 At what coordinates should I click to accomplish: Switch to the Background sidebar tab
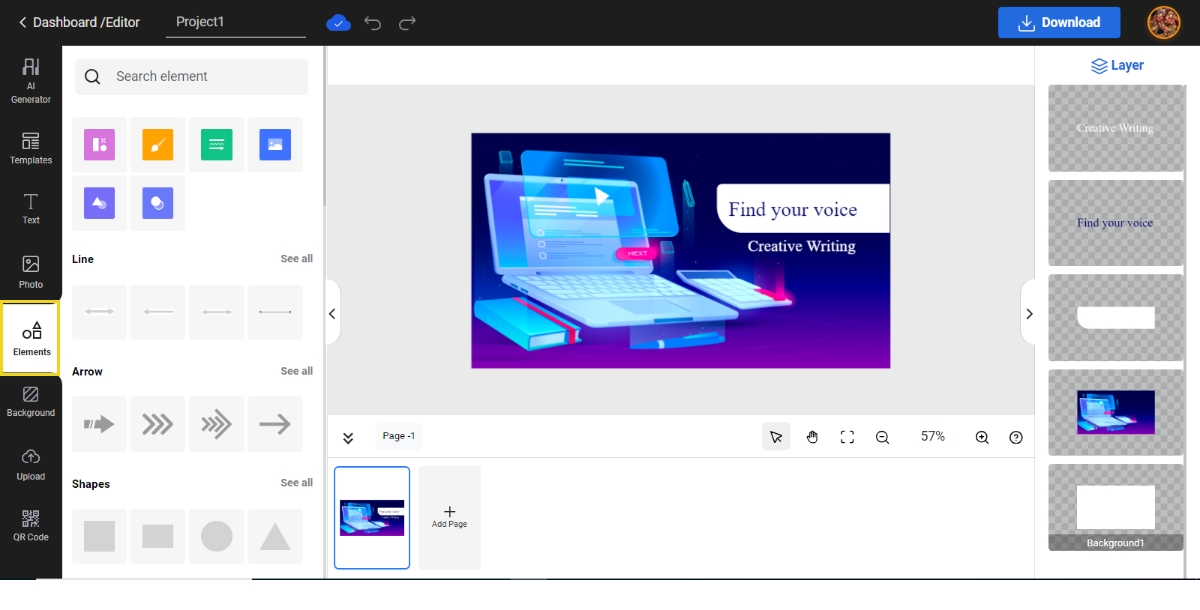coord(31,401)
